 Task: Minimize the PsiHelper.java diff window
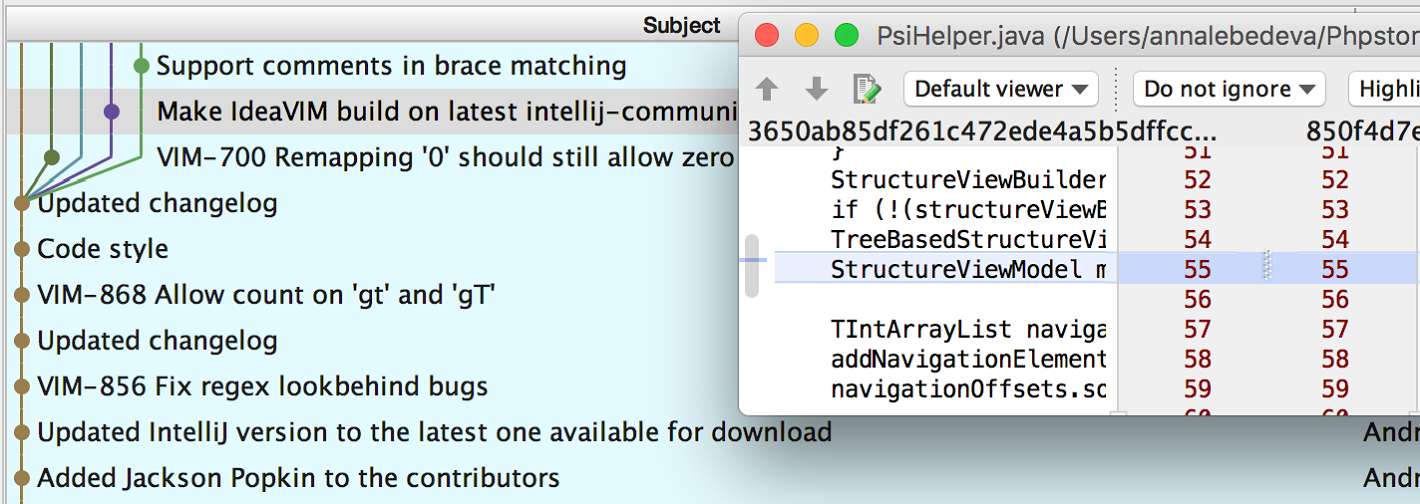(x=807, y=36)
